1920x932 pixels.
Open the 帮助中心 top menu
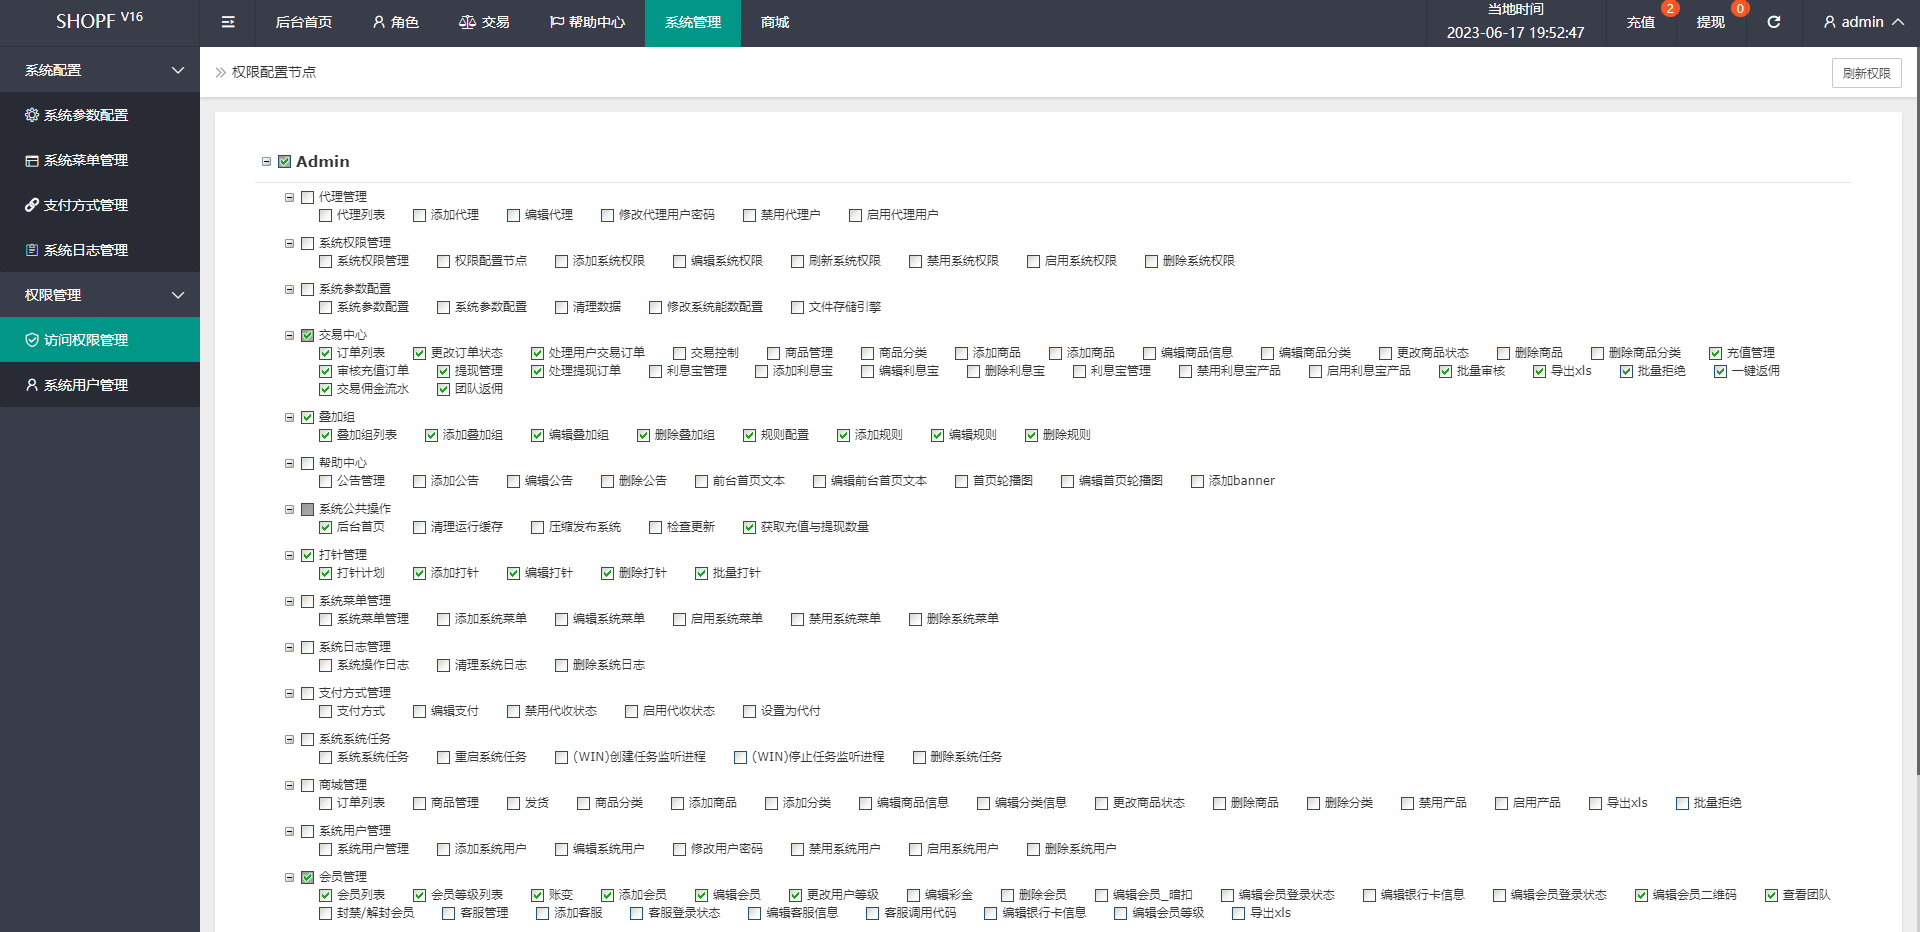click(x=587, y=22)
